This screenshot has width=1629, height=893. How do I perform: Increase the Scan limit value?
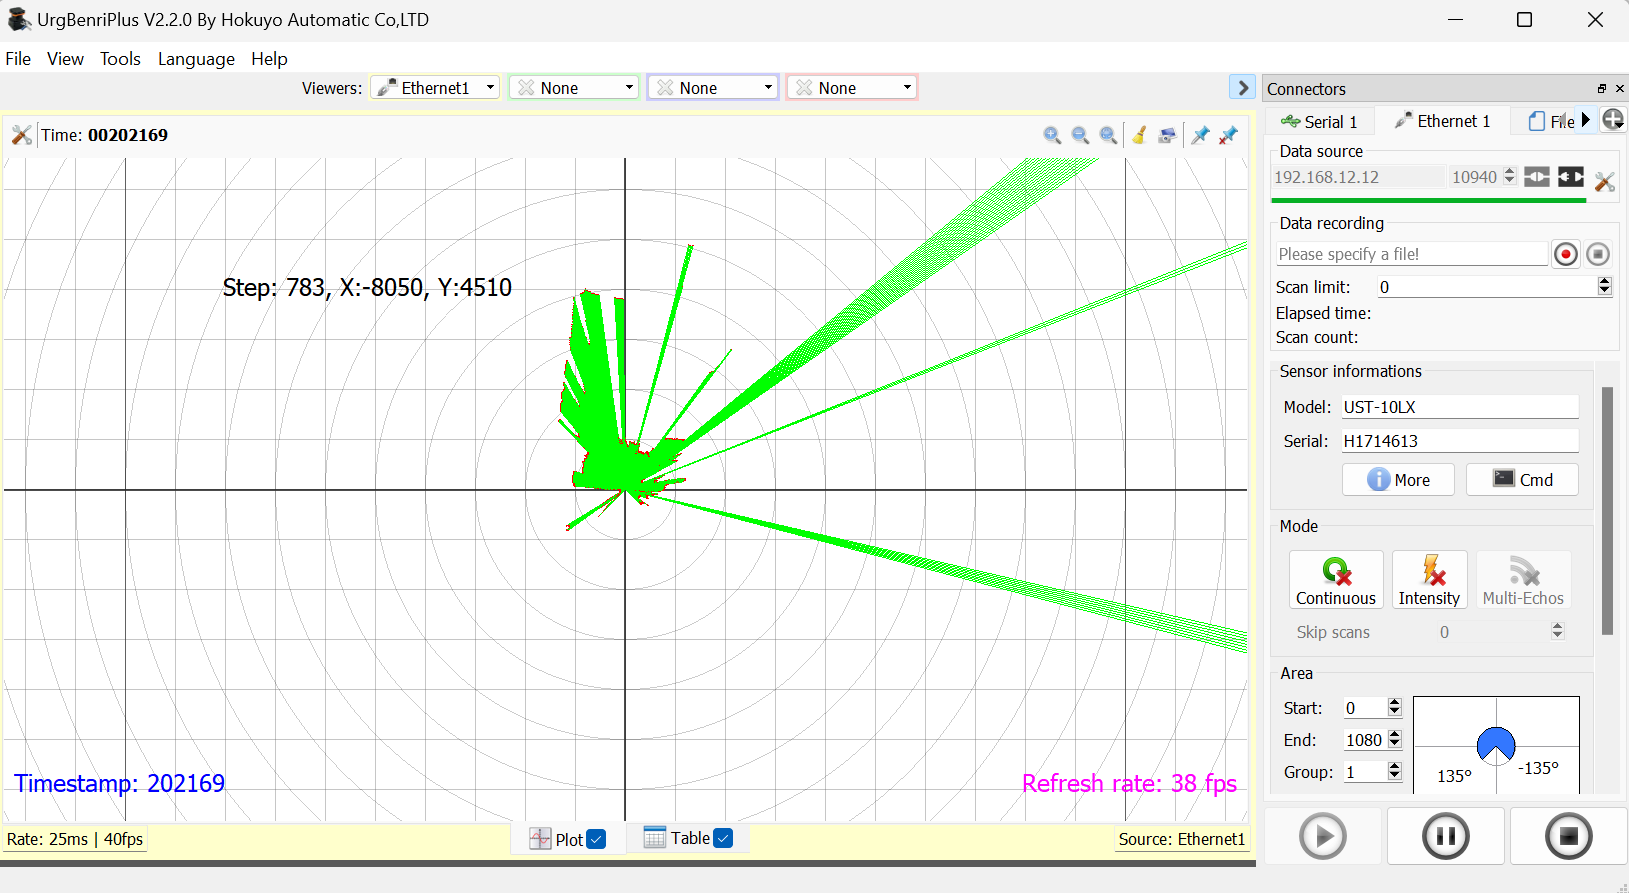click(1605, 282)
